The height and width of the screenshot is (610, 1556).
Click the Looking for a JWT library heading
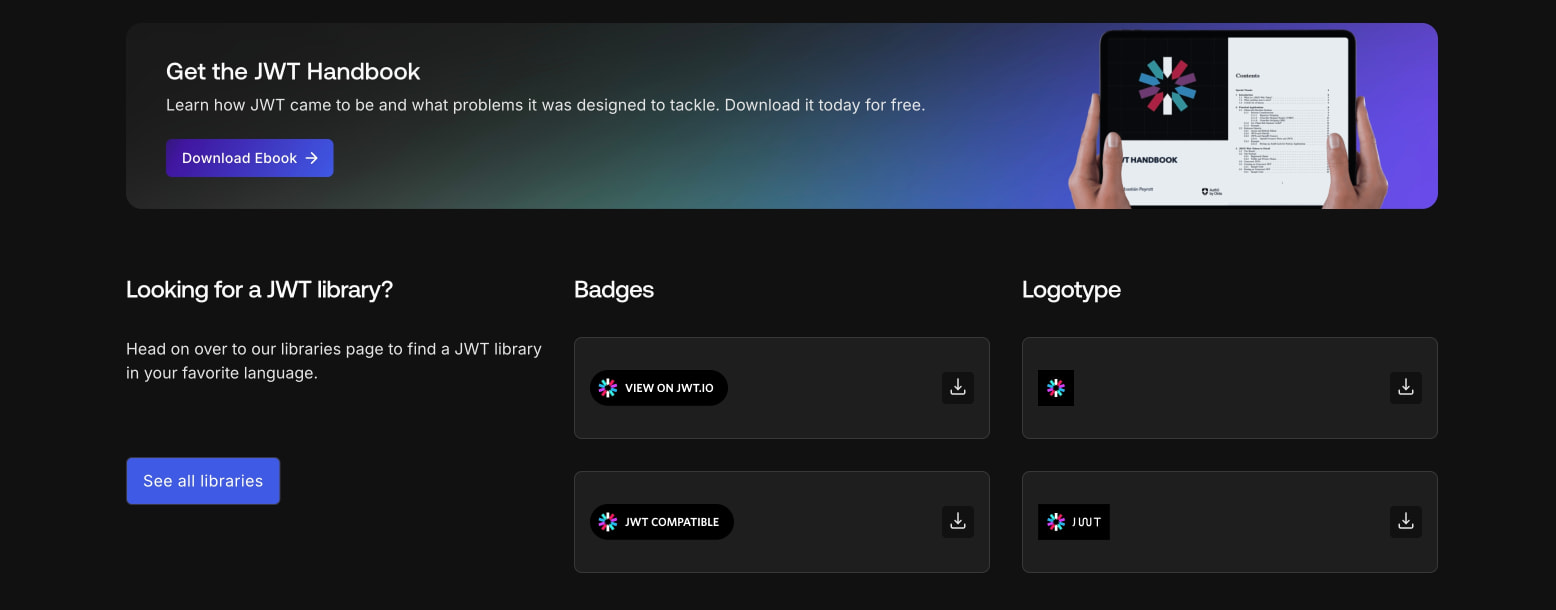coord(260,290)
